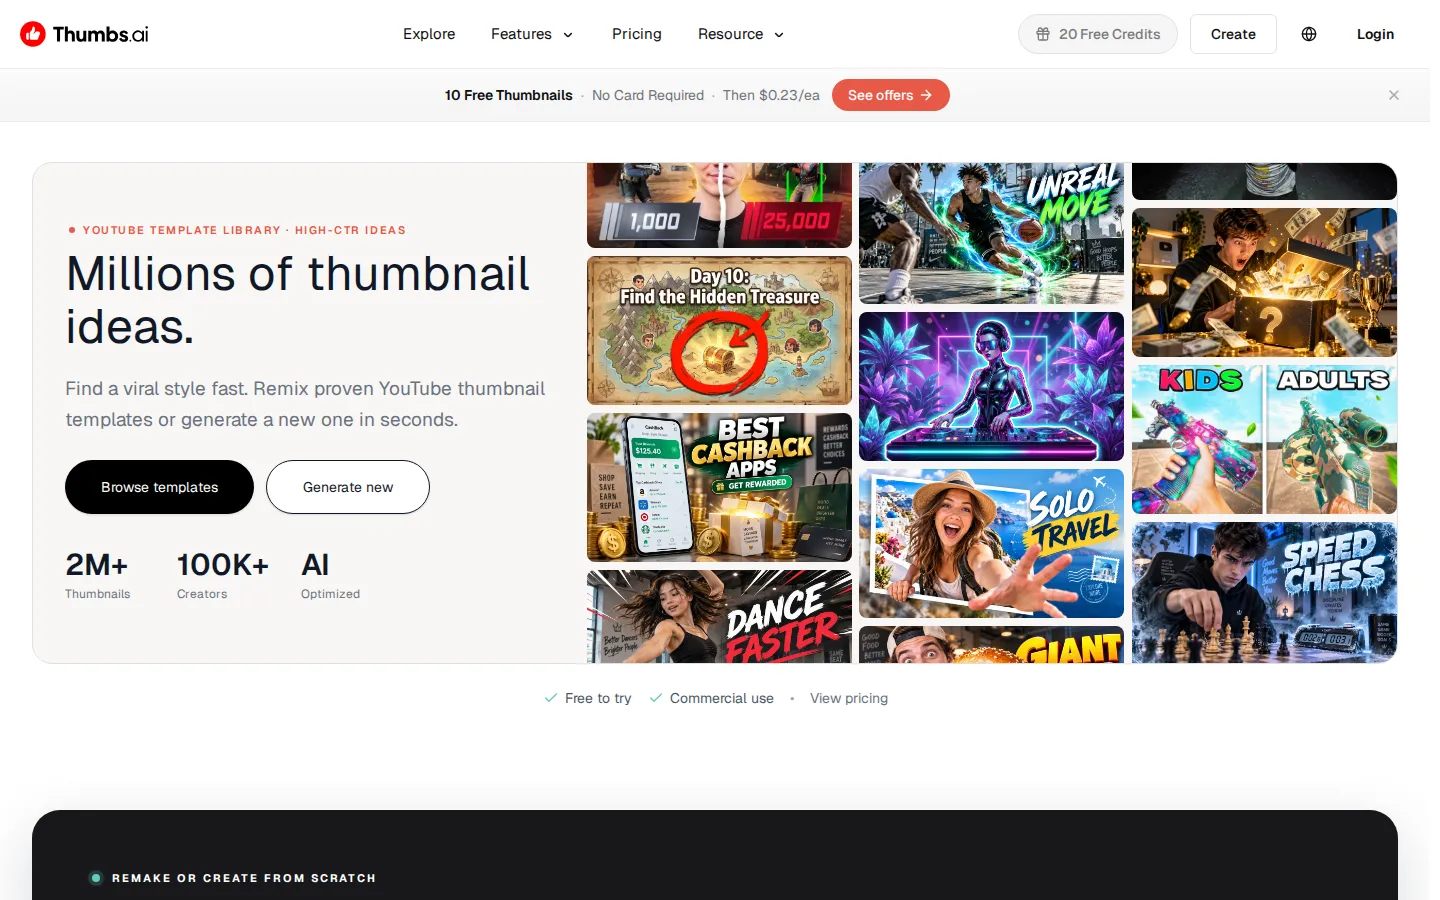Open the Kids vs Adults thumbnail

[1264, 439]
